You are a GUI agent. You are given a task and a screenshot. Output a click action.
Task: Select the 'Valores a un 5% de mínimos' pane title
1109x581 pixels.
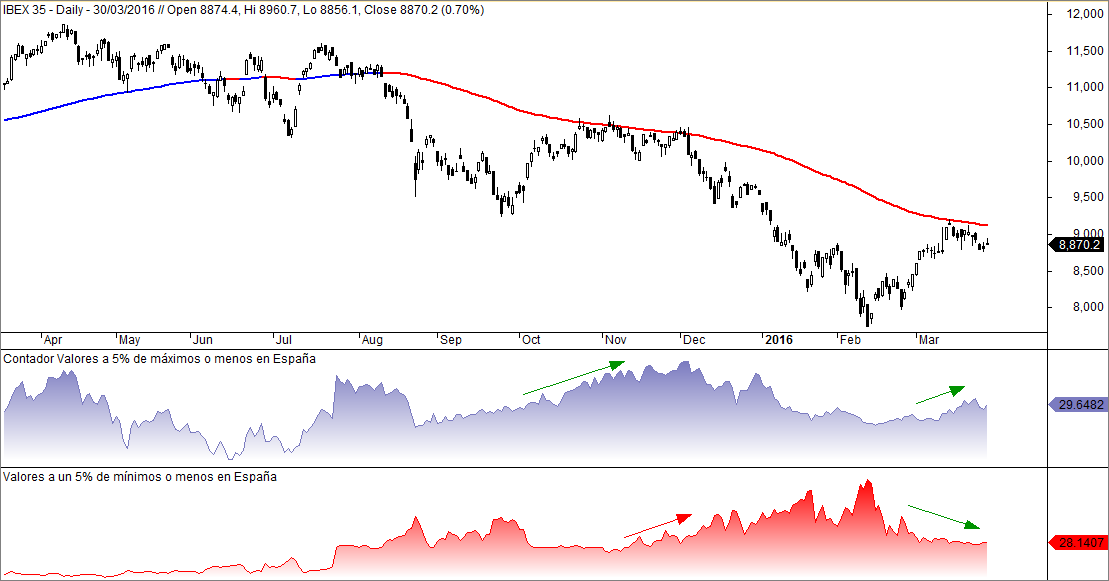pyautogui.click(x=139, y=477)
